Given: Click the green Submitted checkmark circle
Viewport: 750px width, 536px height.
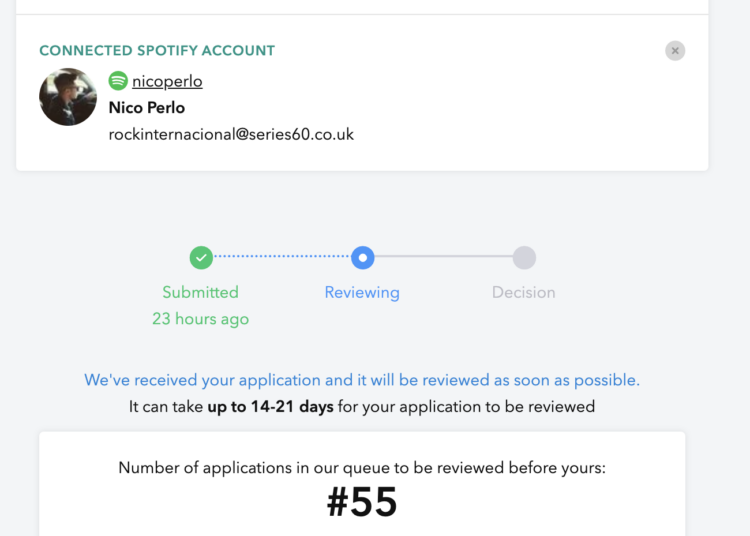Looking at the screenshot, I should pyautogui.click(x=201, y=258).
